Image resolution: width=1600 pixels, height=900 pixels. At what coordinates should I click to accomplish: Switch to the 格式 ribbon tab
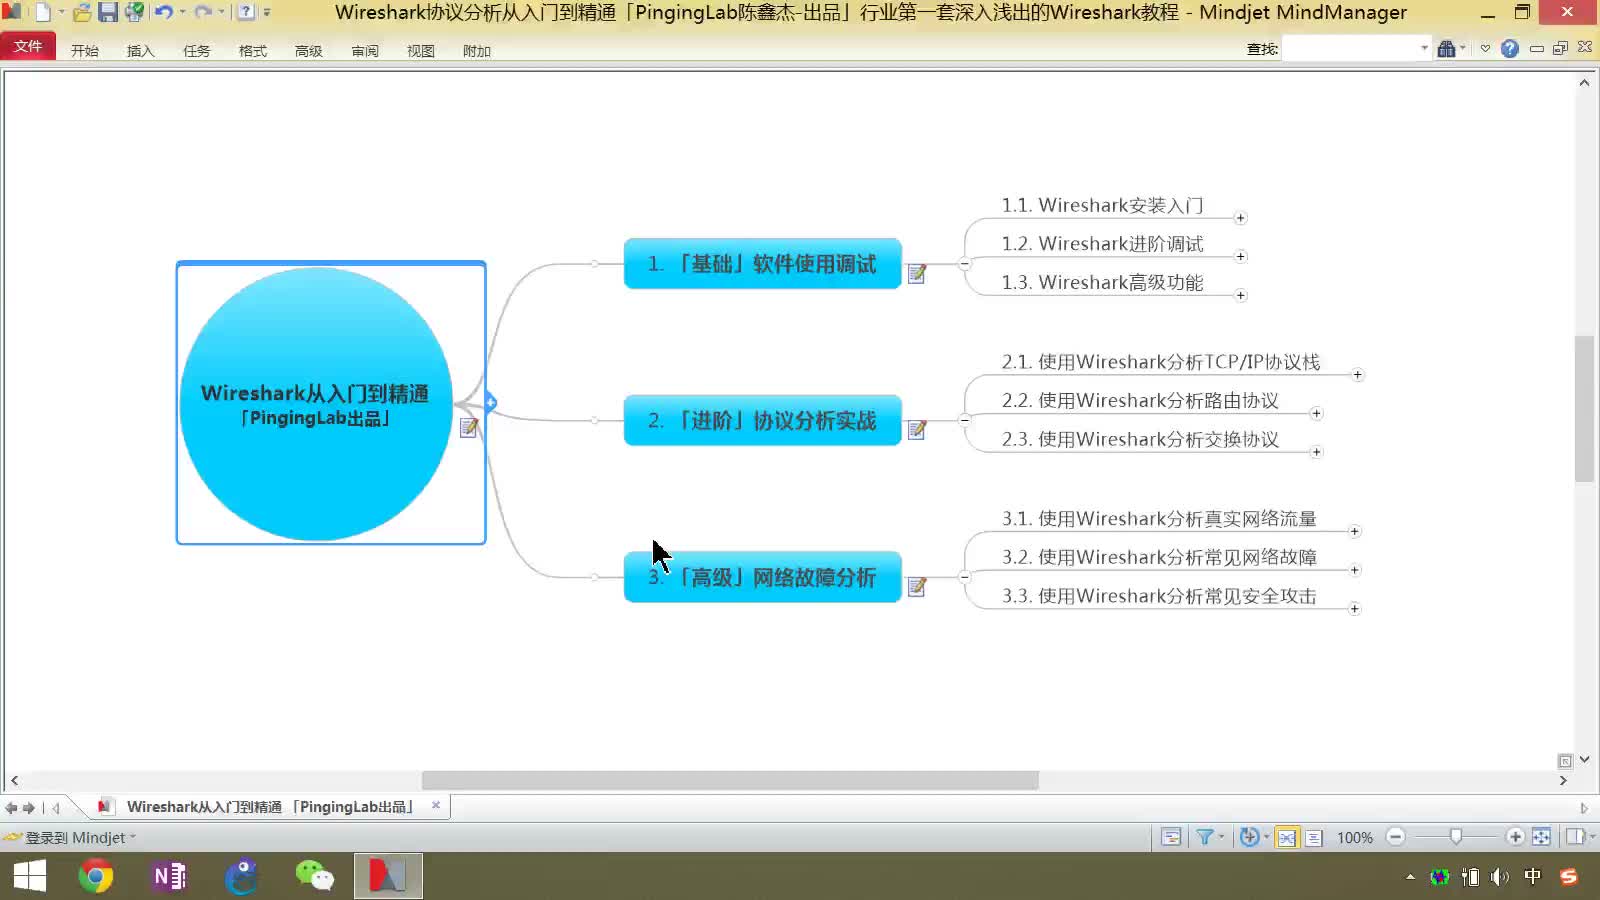click(252, 50)
